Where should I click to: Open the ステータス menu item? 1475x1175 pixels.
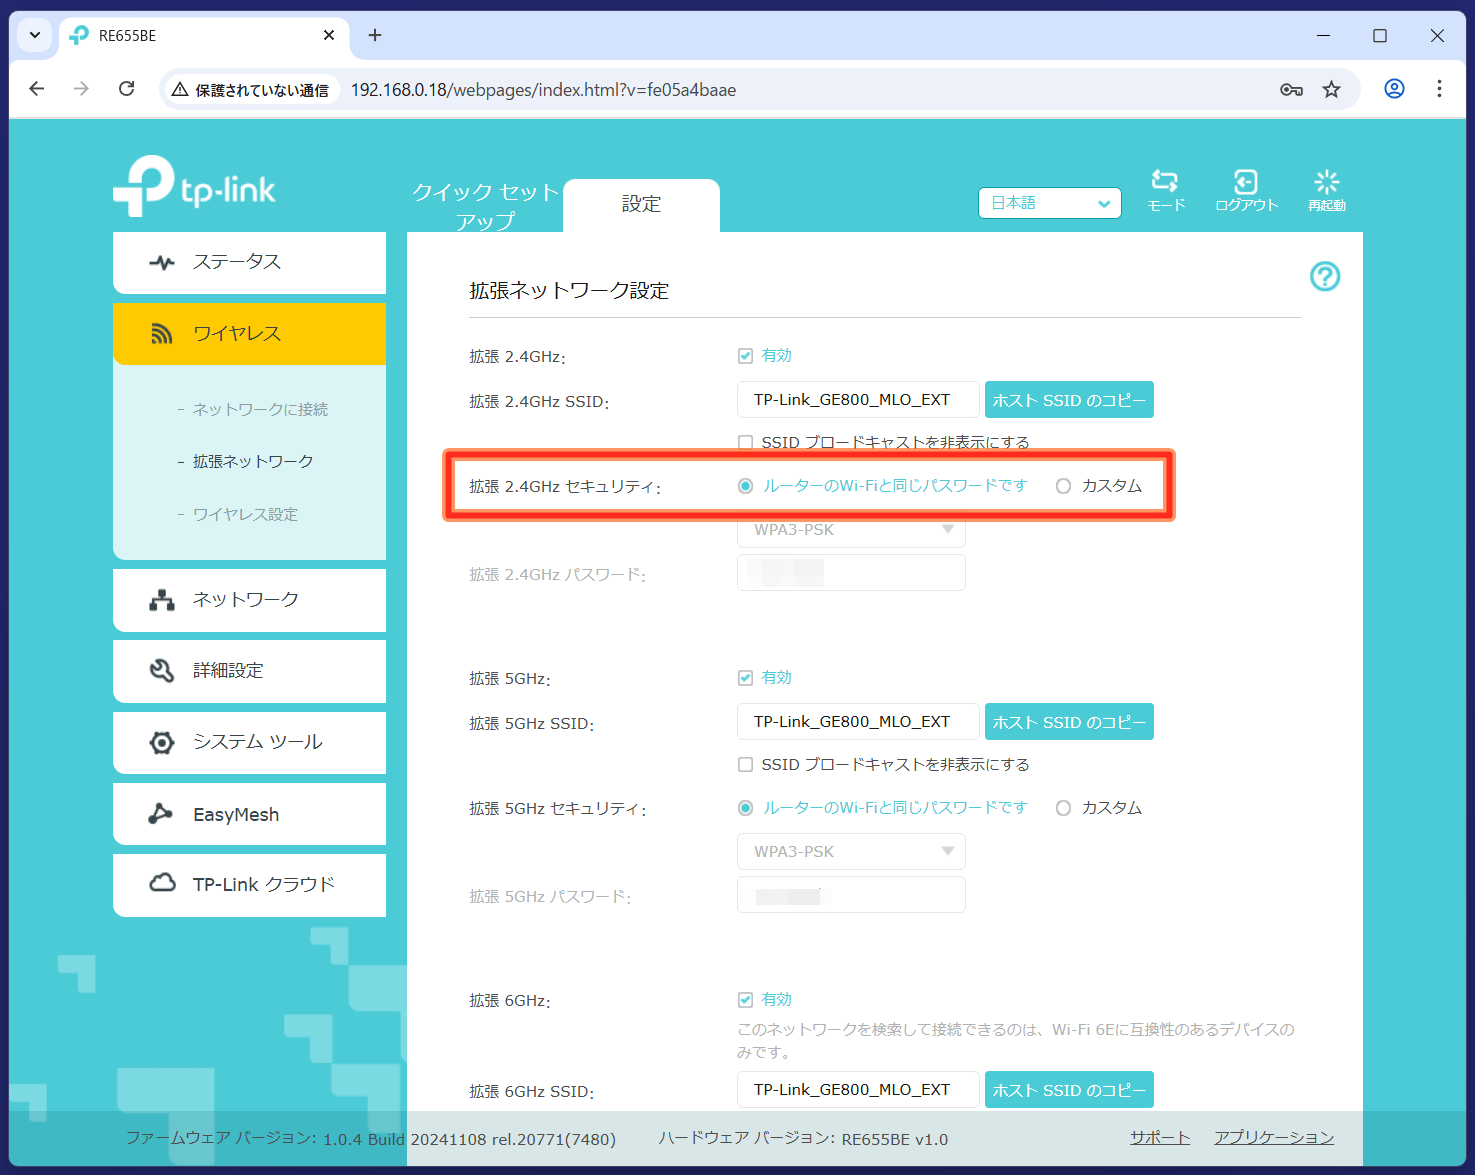pos(249,263)
